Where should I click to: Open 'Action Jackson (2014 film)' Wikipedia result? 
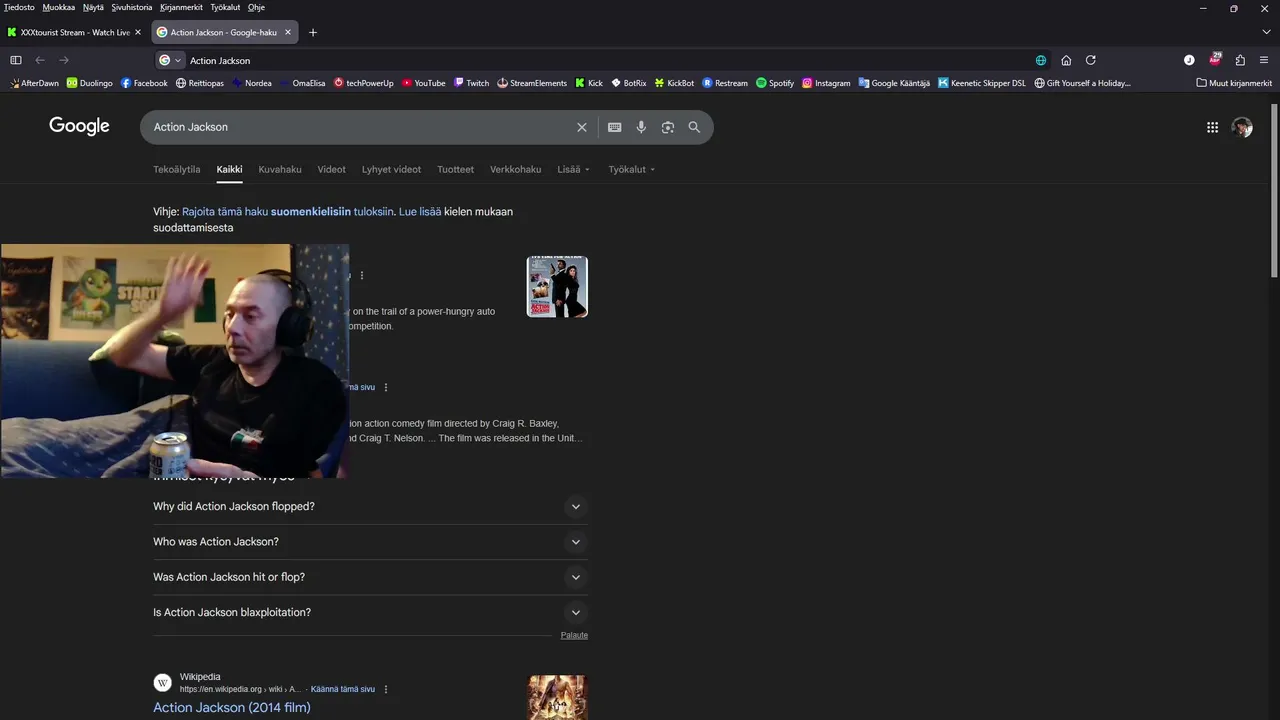tap(232, 707)
